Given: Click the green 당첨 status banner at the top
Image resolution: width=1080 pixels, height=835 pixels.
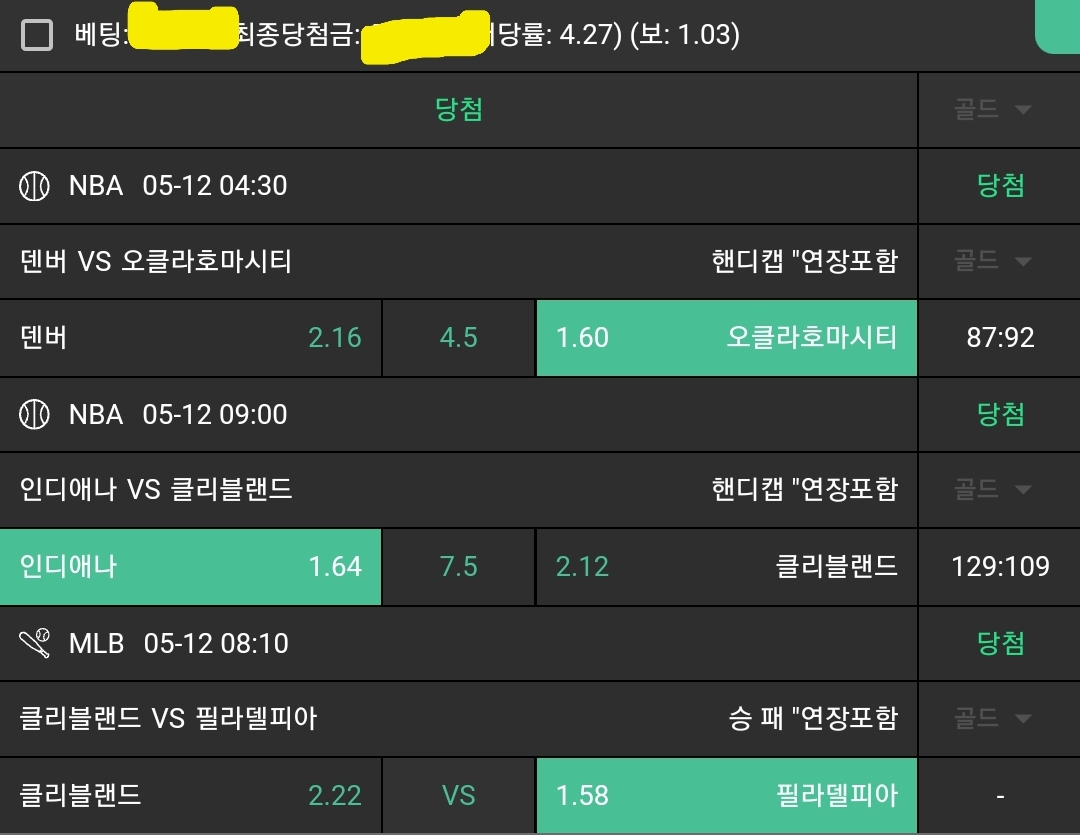Looking at the screenshot, I should point(459,110).
